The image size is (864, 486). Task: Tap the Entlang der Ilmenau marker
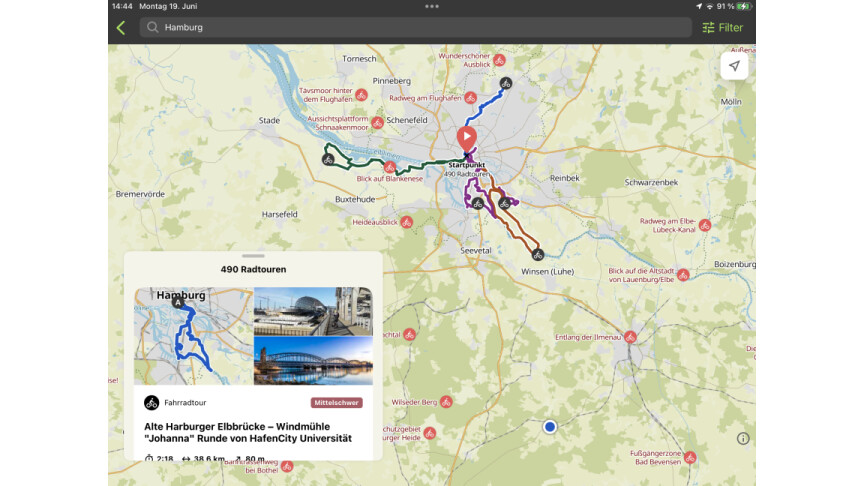coord(630,337)
